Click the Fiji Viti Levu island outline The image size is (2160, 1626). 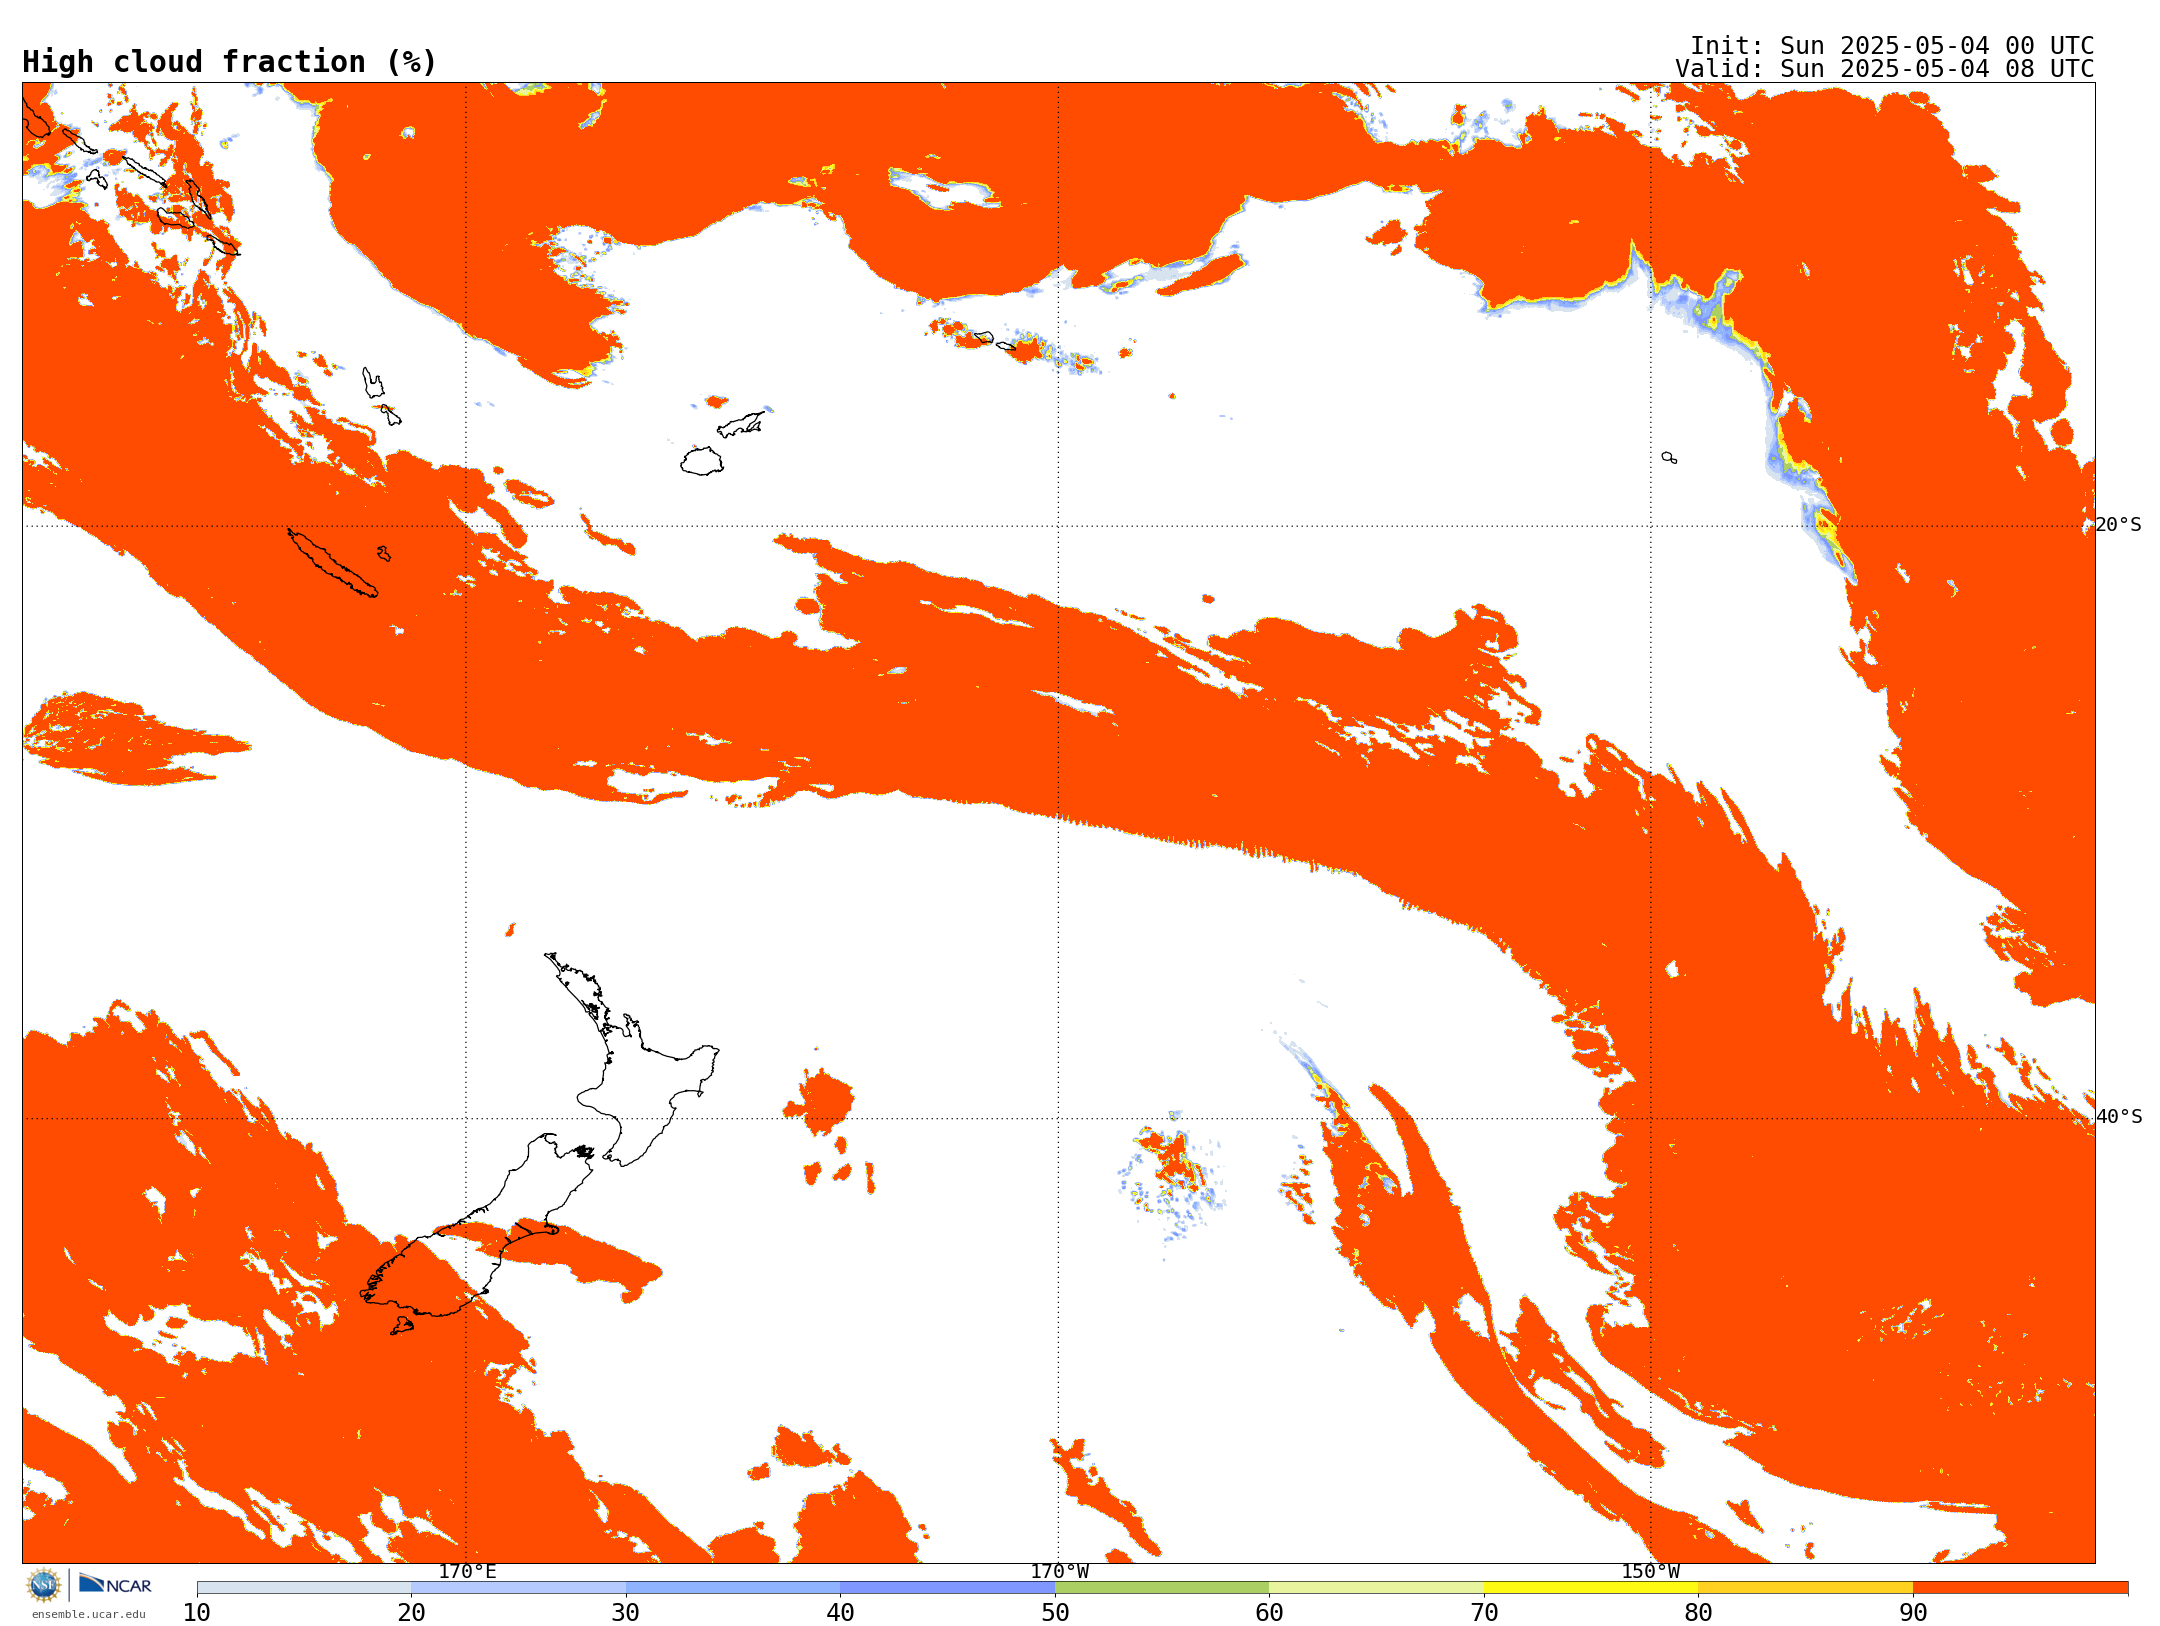(x=702, y=461)
